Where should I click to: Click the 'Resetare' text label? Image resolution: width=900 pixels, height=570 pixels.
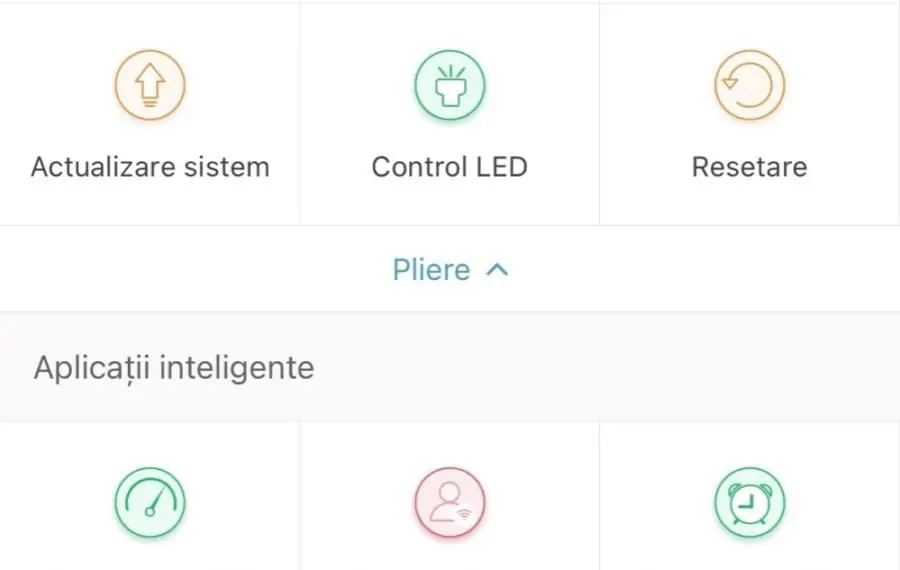[x=750, y=167]
